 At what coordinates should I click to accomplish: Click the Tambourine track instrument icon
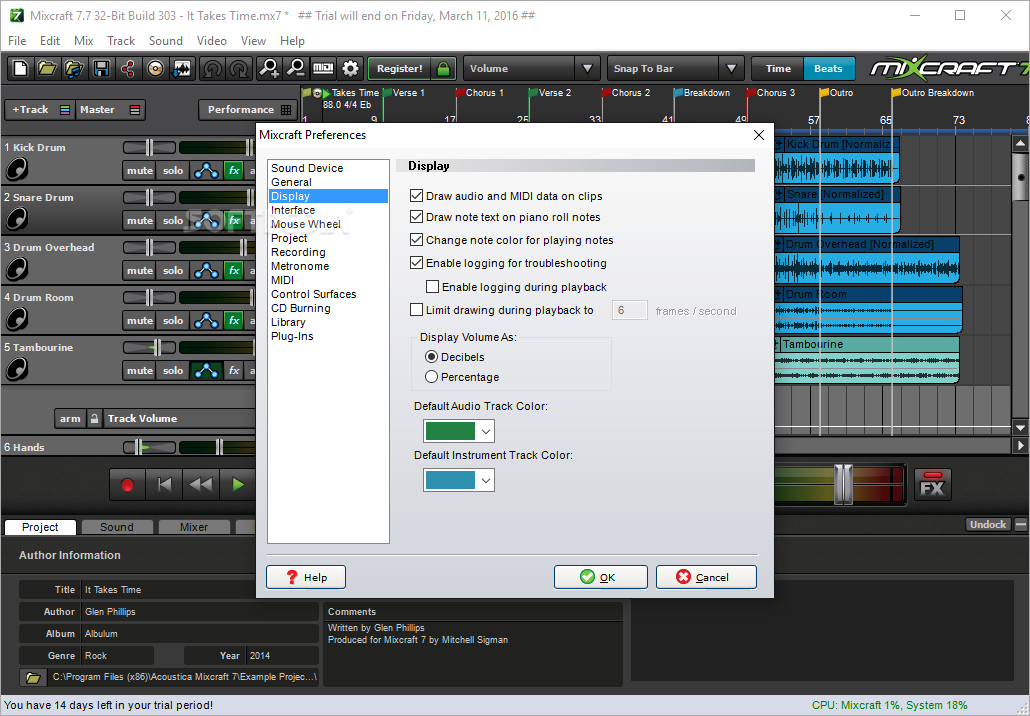(16, 369)
